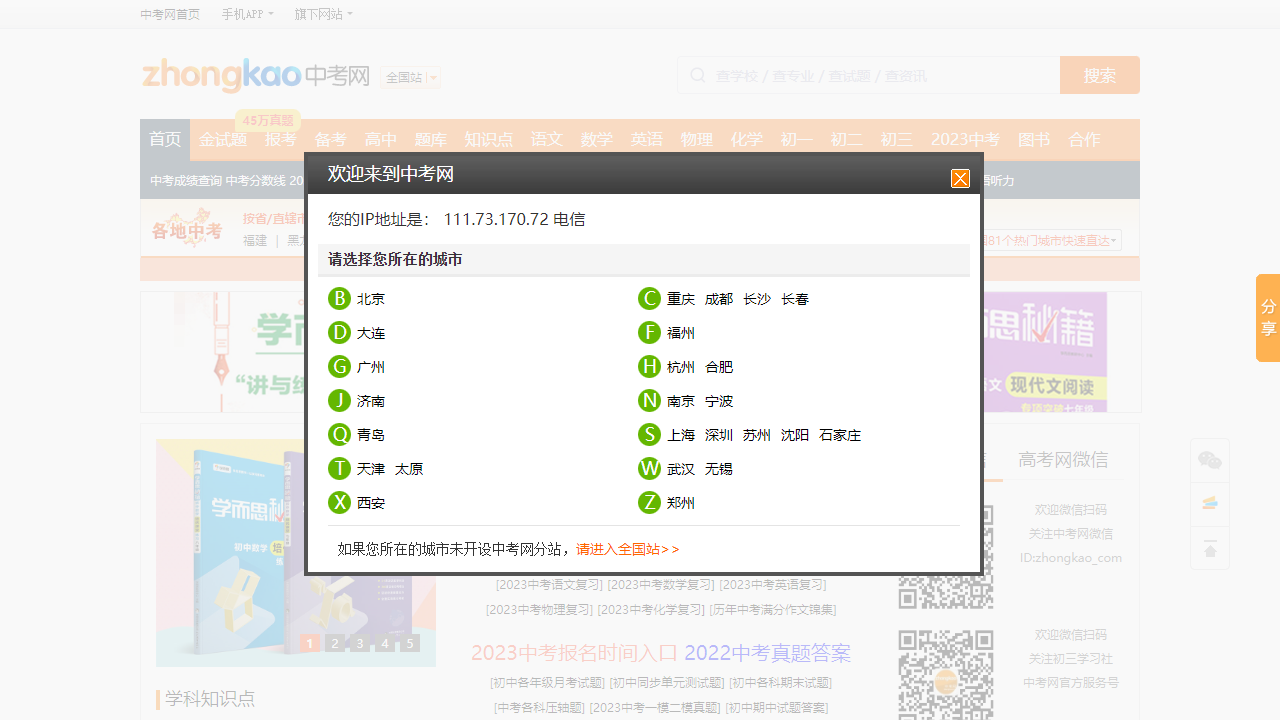Click the D letter icon before 大连
This screenshot has width=1280, height=720.
click(339, 332)
